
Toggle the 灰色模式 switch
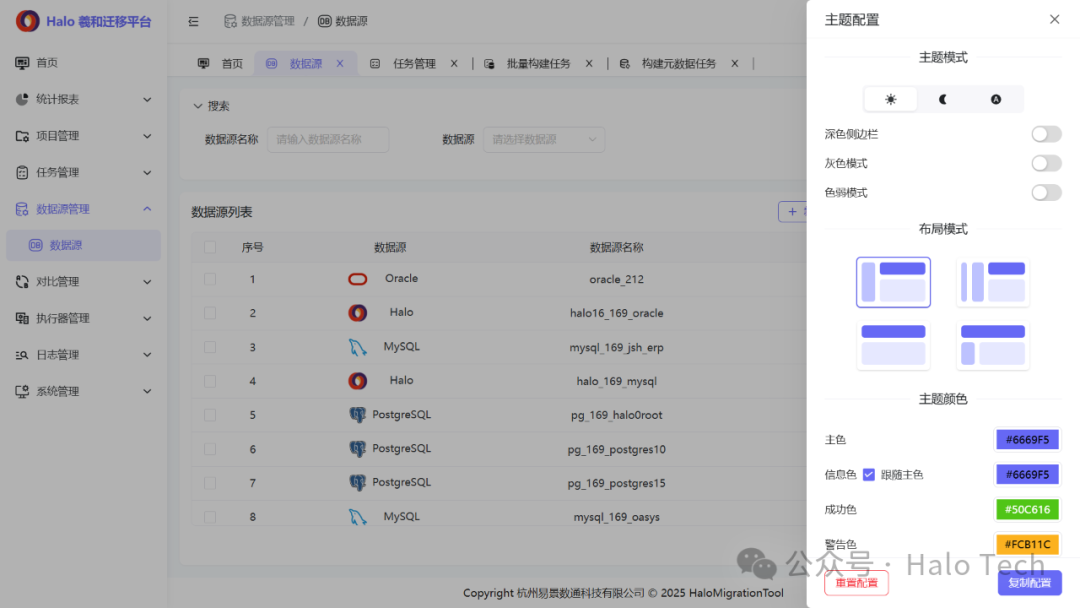[x=1046, y=163]
